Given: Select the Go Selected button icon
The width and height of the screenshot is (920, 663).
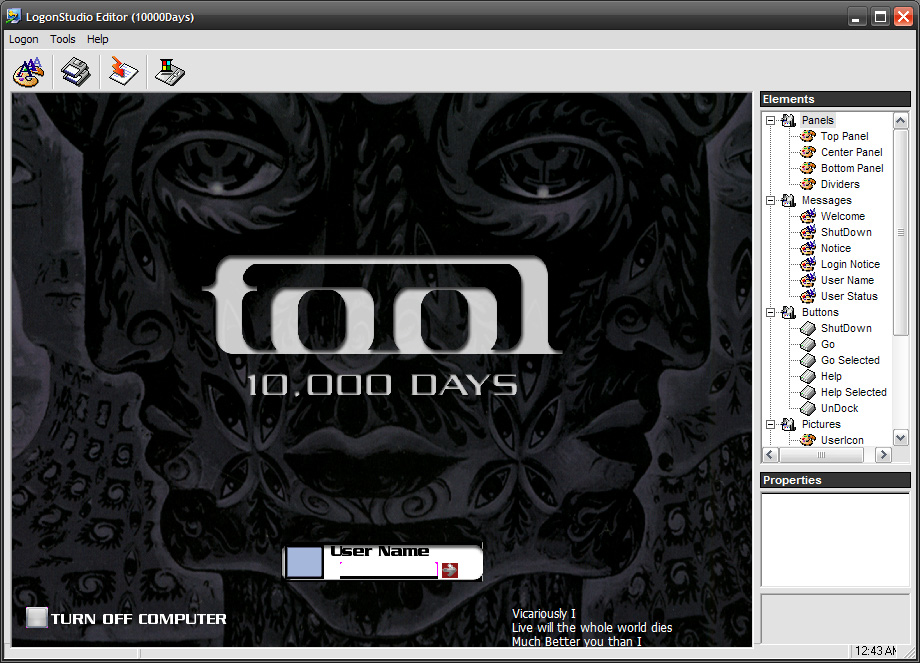Looking at the screenshot, I should 808,360.
